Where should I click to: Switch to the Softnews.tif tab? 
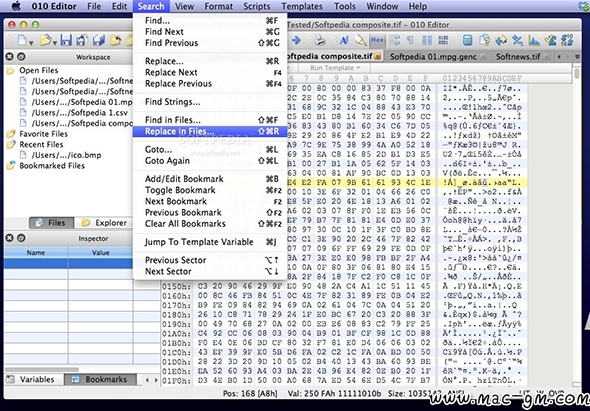pos(518,57)
